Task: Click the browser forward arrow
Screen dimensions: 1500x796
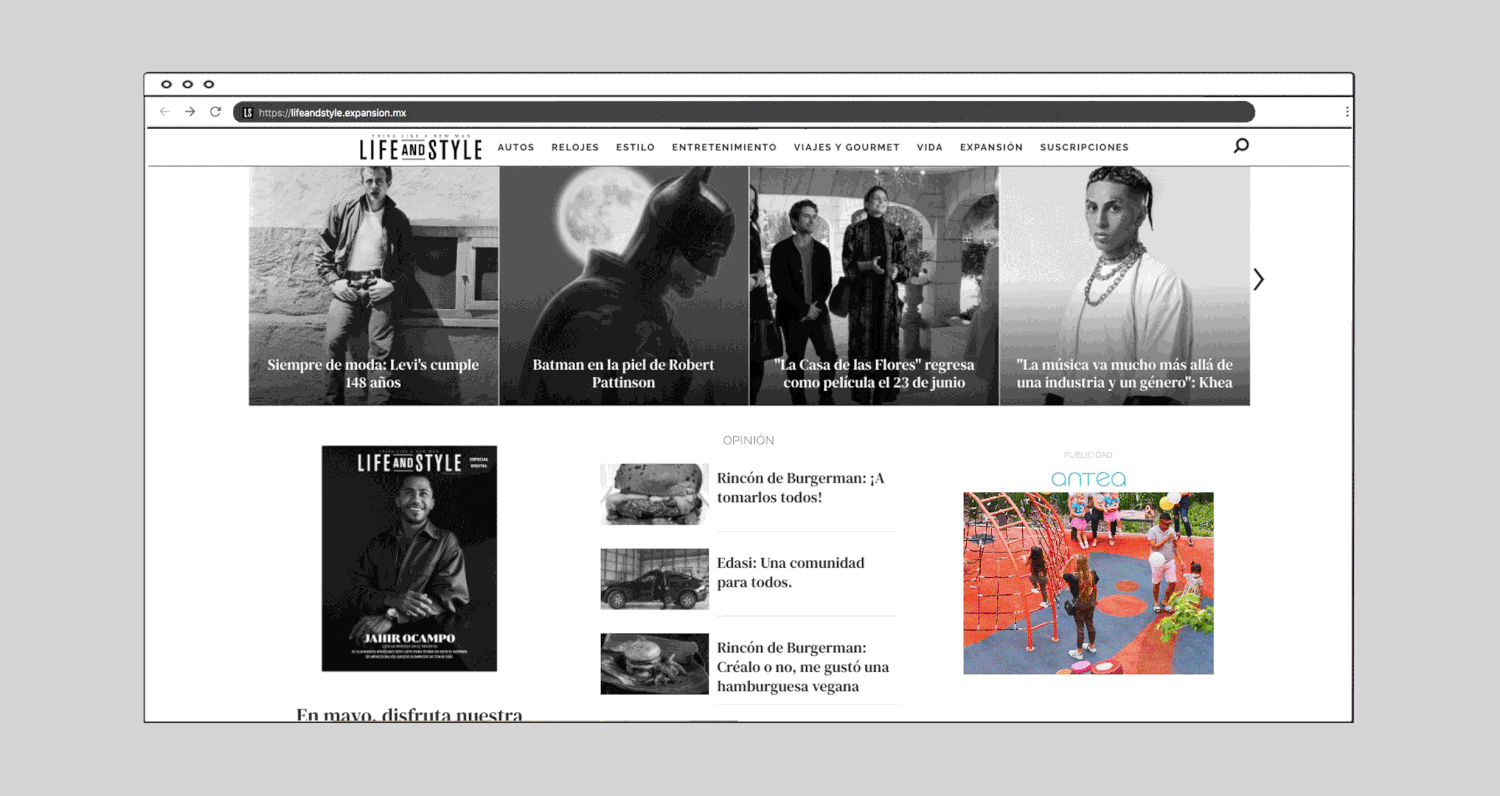Action: [x=190, y=112]
